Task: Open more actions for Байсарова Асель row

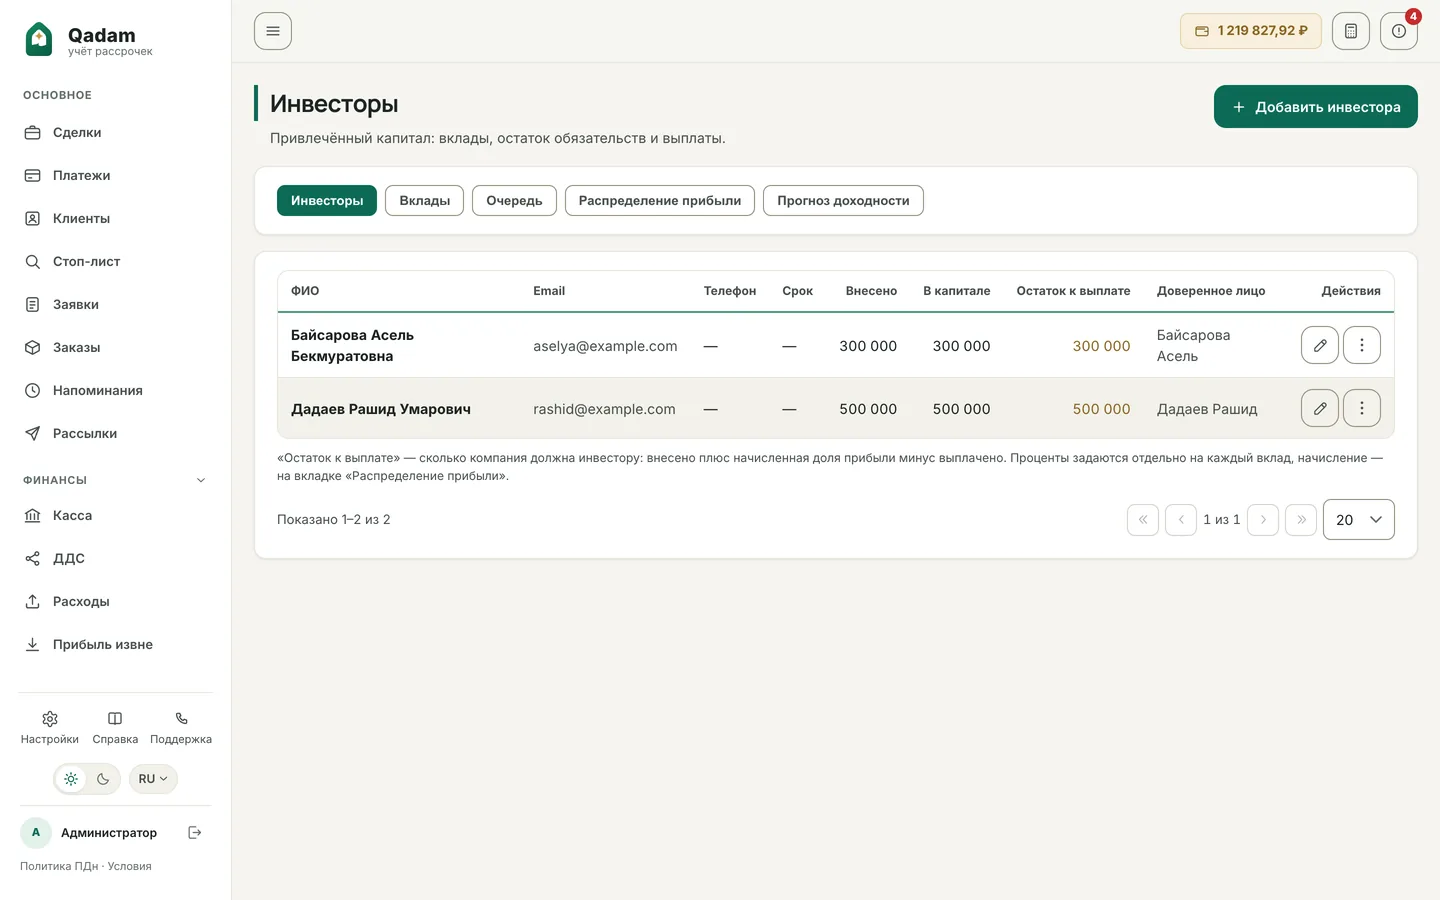Action: (1362, 345)
